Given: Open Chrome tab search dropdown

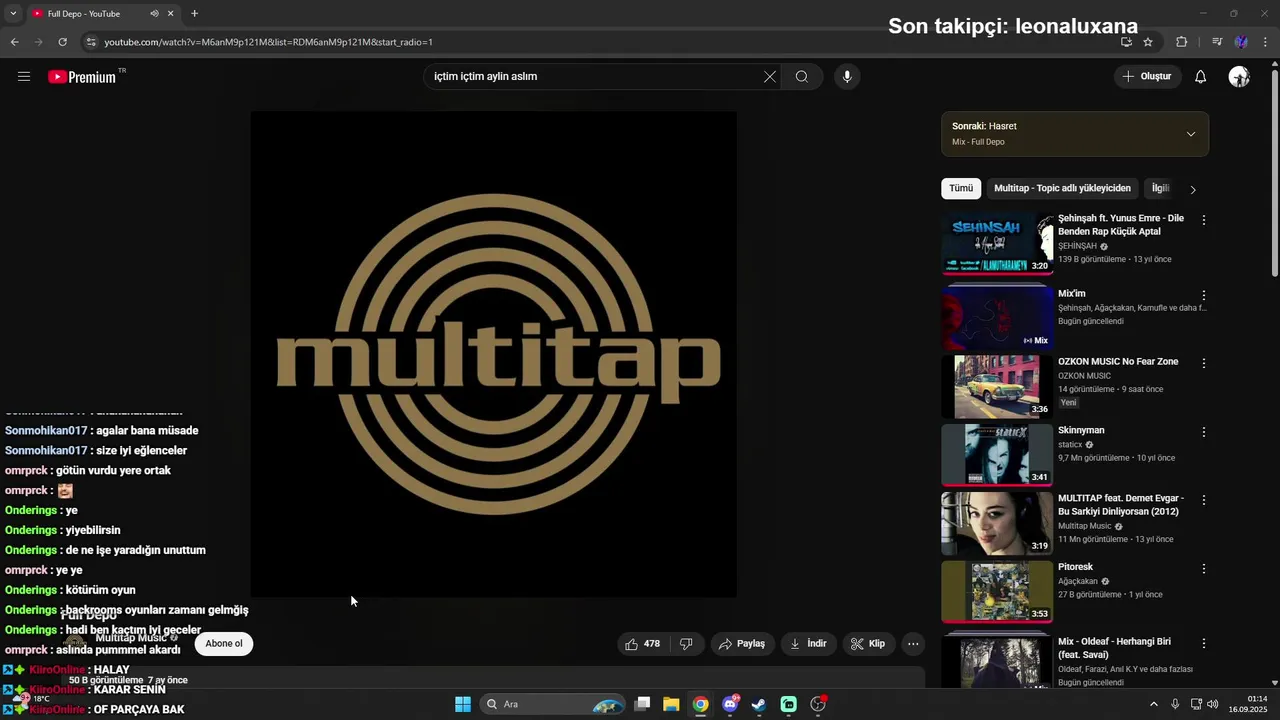Looking at the screenshot, I should [13, 14].
